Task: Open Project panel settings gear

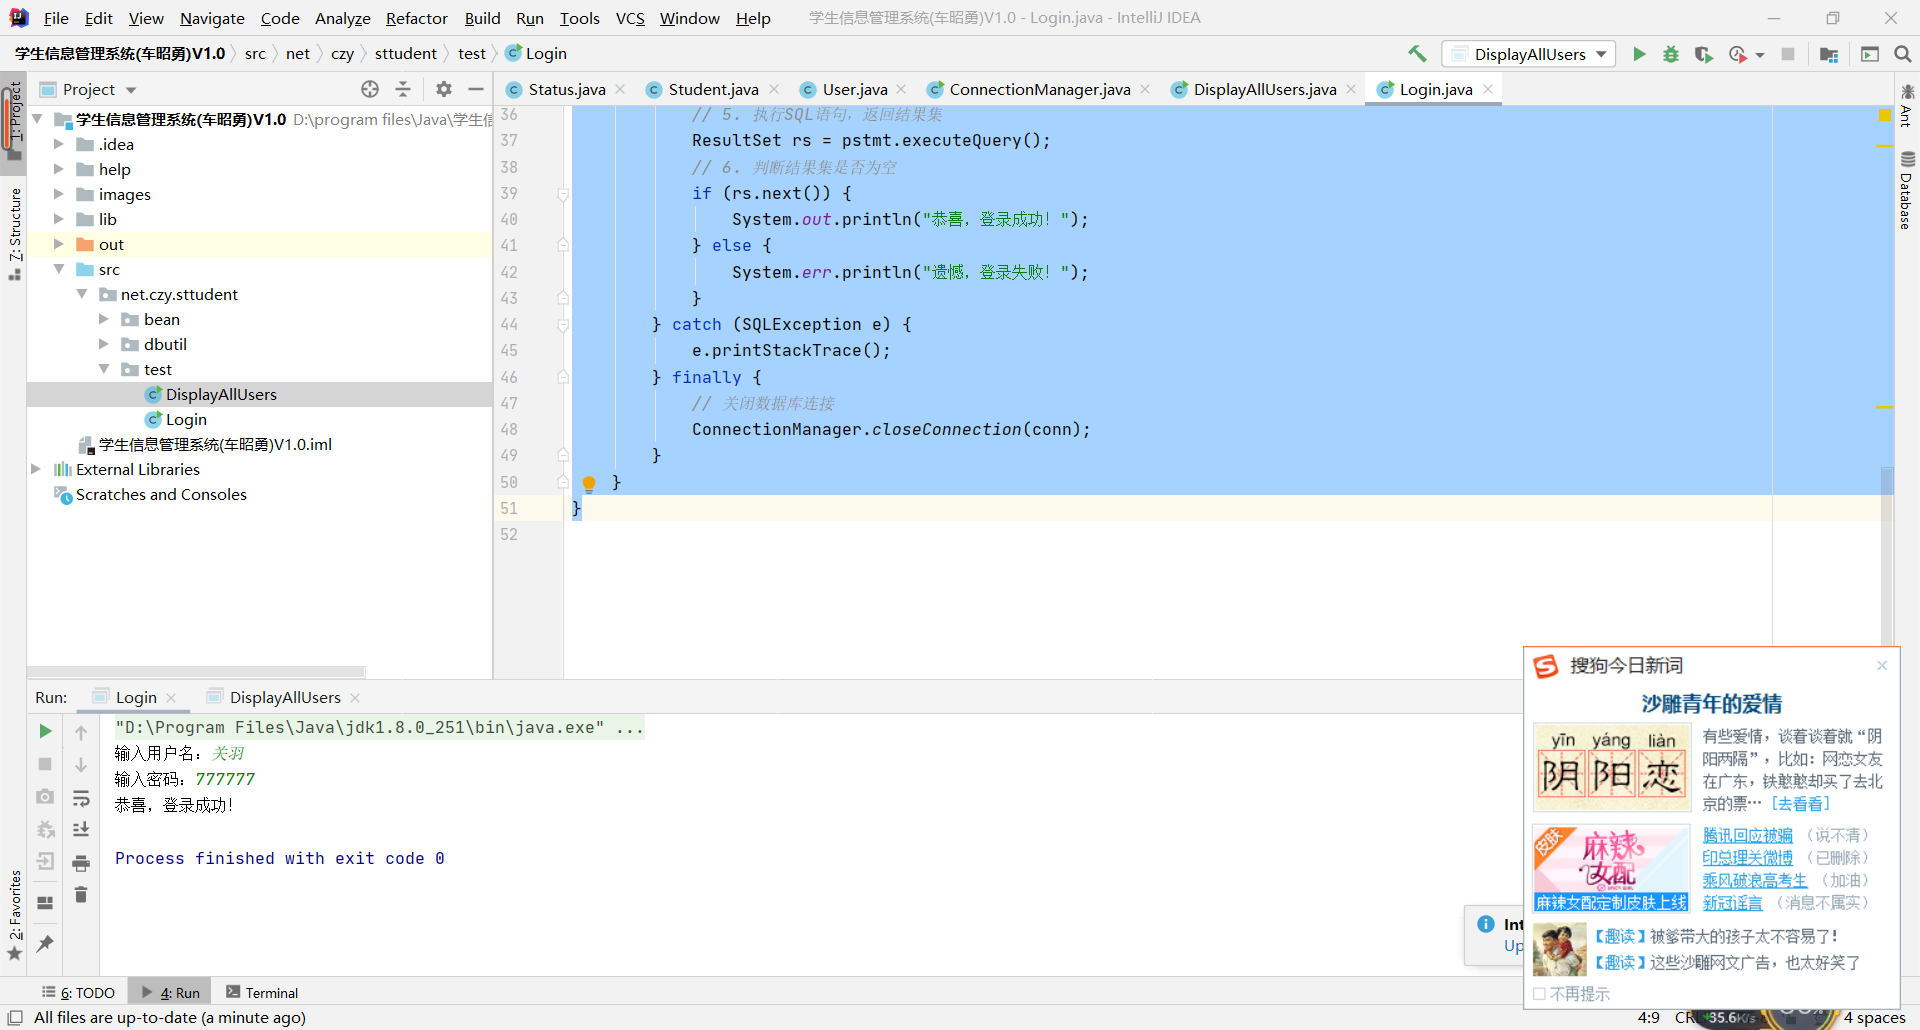Action: click(x=444, y=89)
